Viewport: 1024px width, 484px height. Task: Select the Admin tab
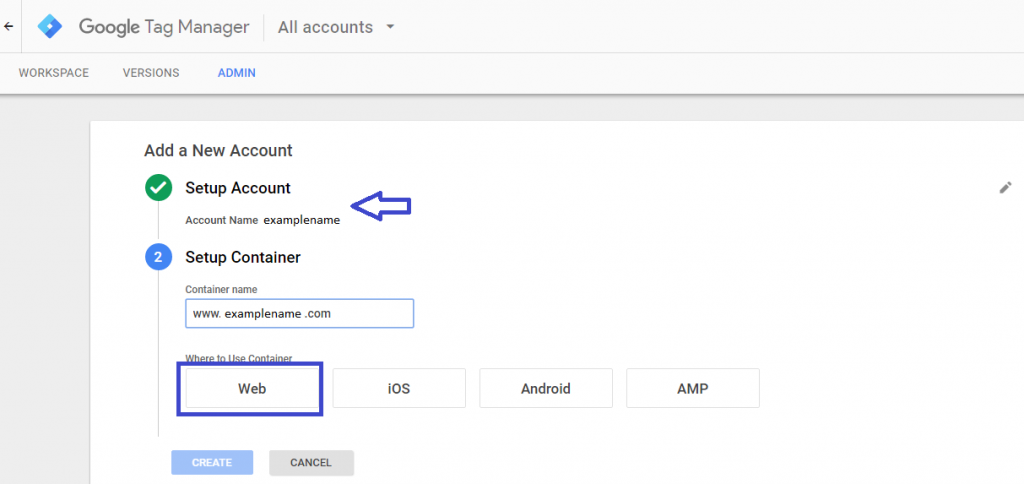point(237,73)
